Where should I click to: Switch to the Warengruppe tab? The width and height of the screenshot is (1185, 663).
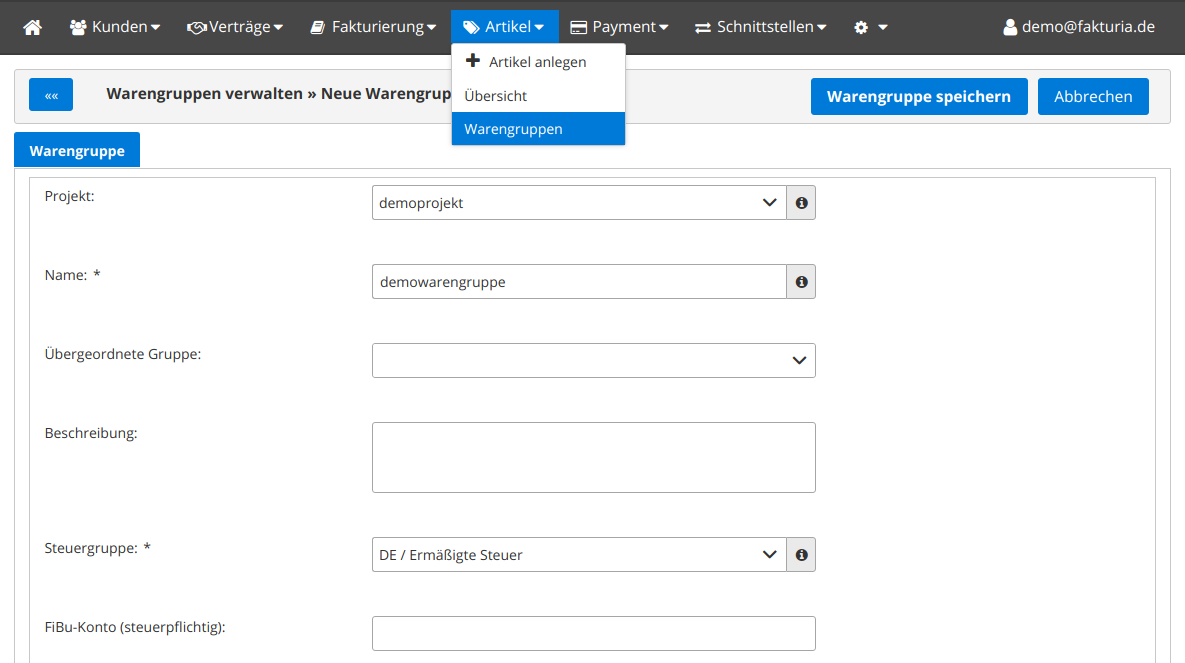[x=77, y=151]
